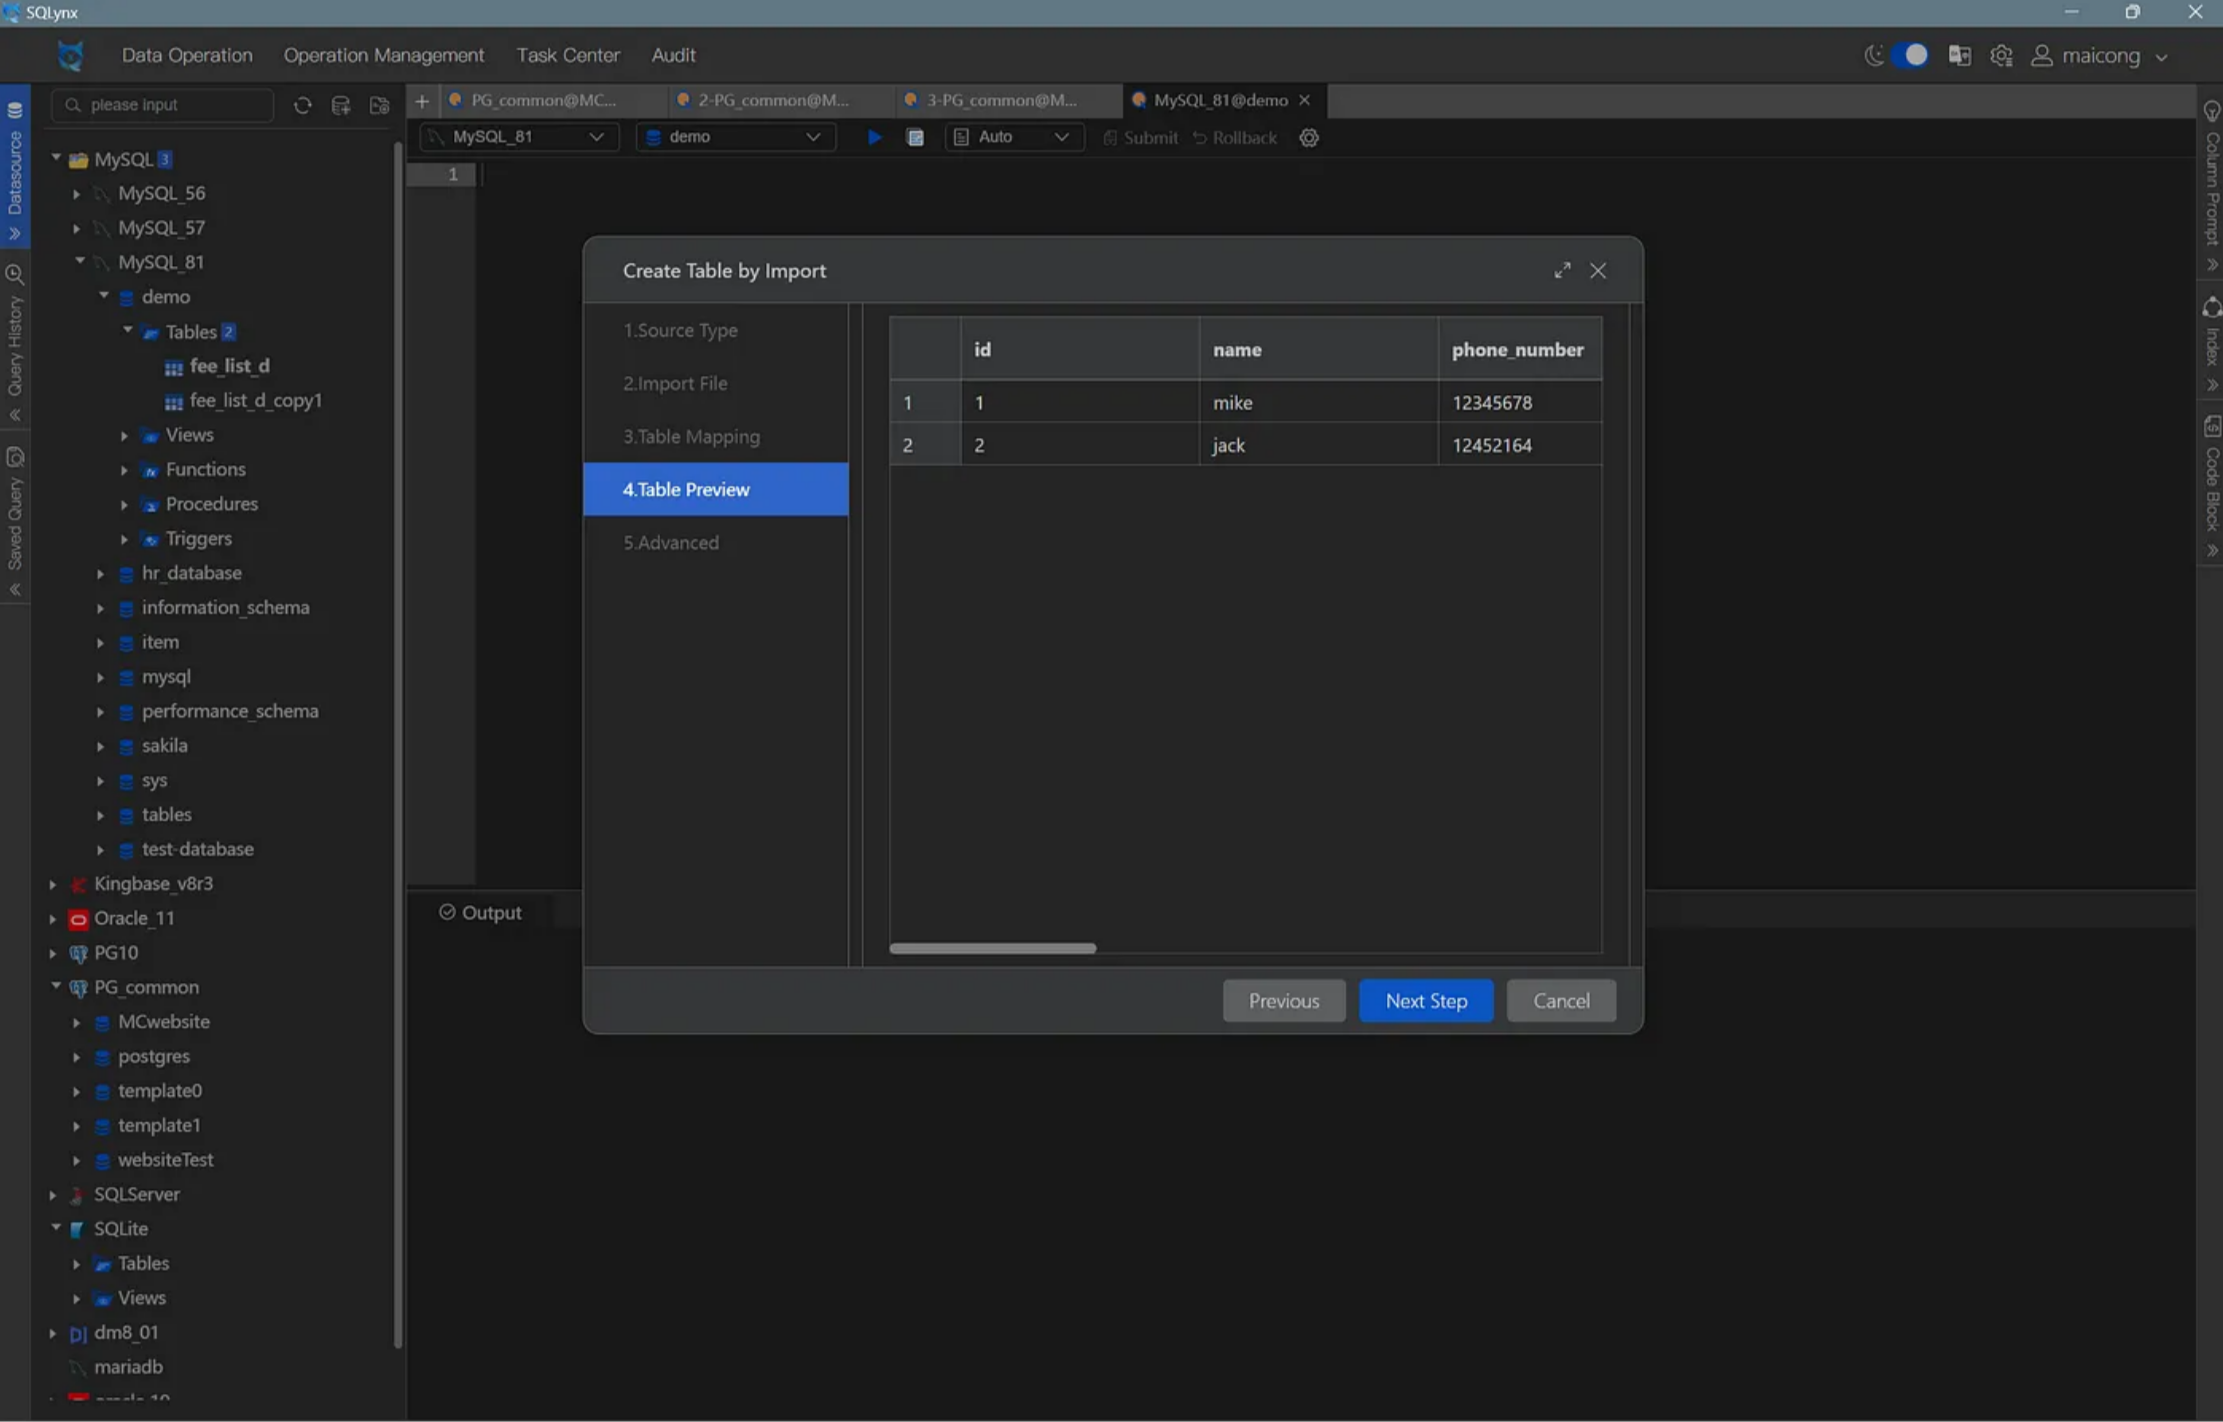
Task: Open the Task Center menu
Action: (x=567, y=55)
